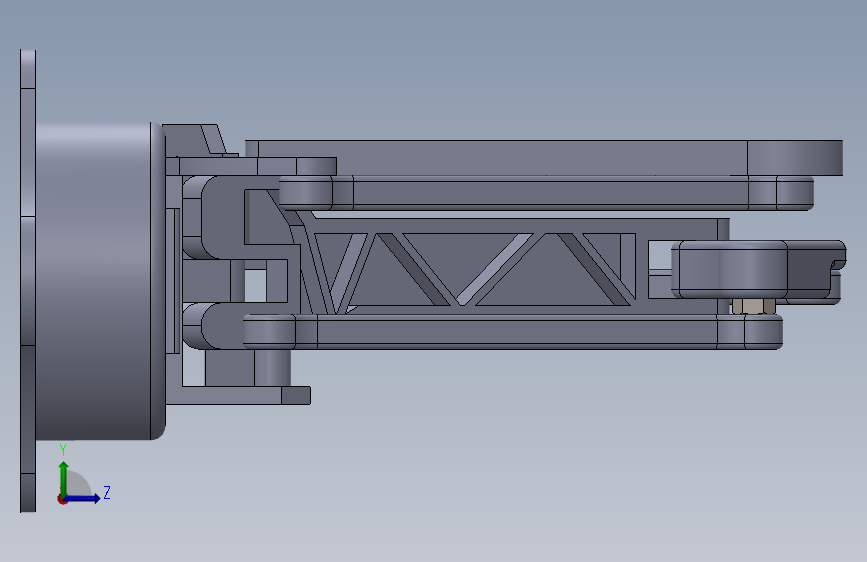Select the large cylindrical motor housing
This screenshot has height=562, width=867.
100,281
